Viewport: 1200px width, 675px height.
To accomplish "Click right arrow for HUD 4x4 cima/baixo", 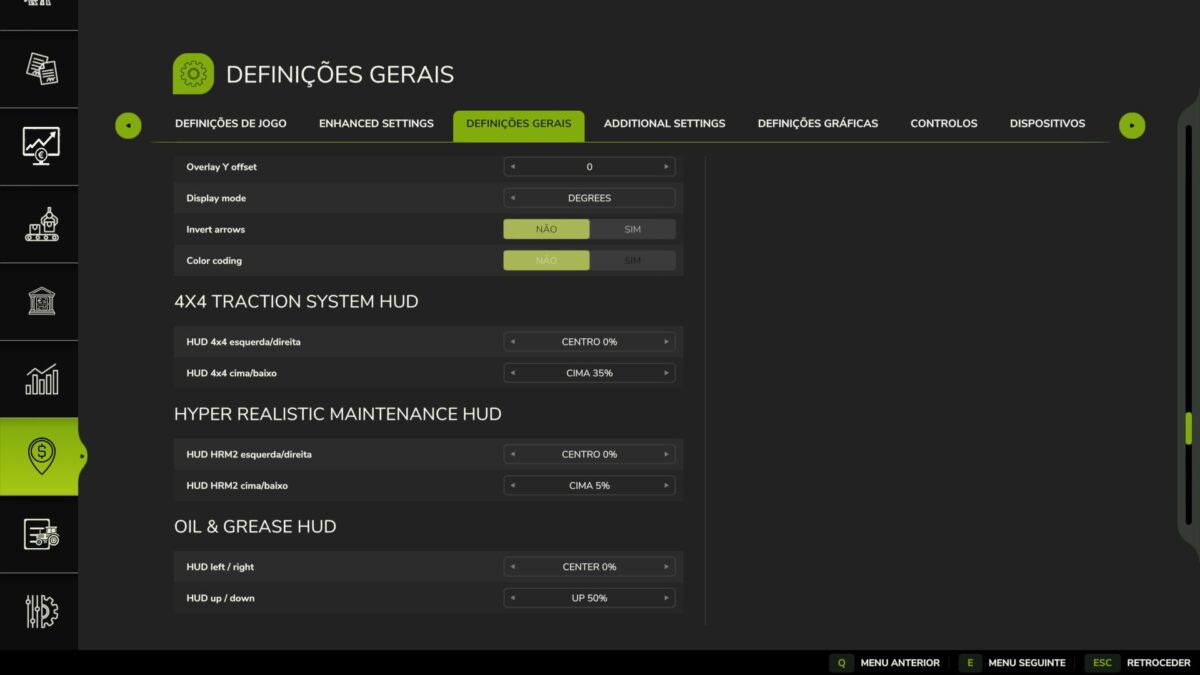I will [666, 373].
